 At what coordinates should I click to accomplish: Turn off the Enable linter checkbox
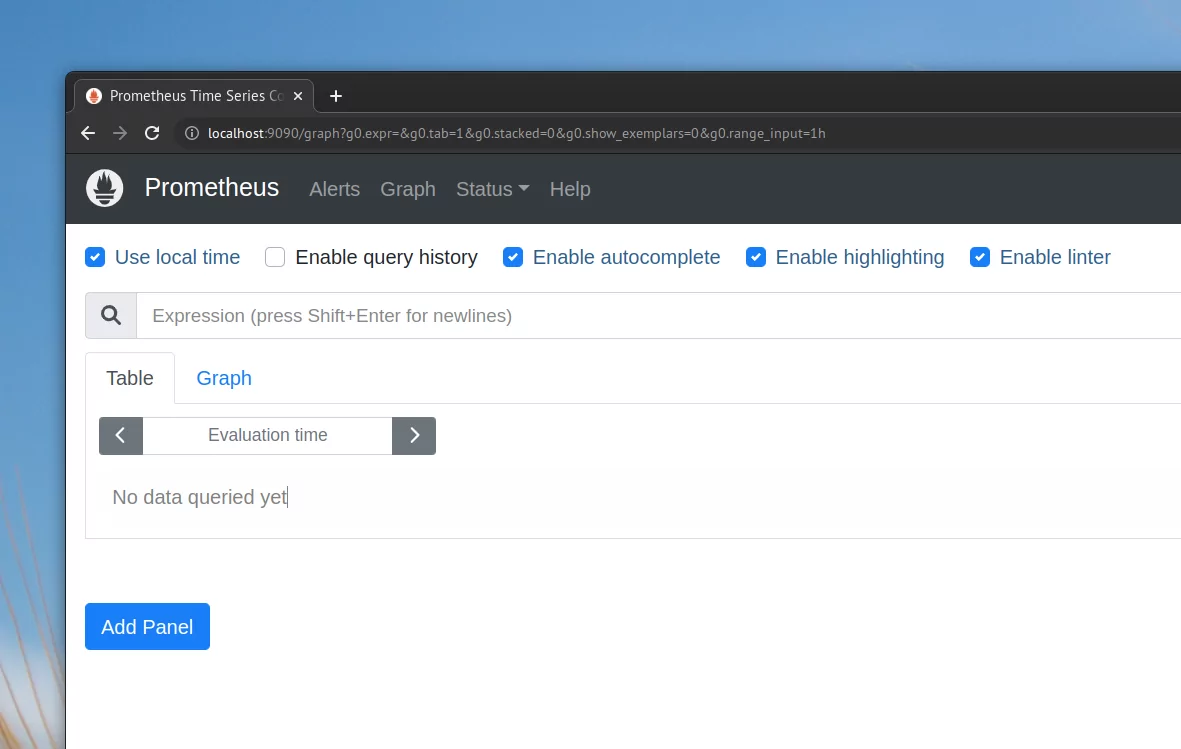click(980, 257)
